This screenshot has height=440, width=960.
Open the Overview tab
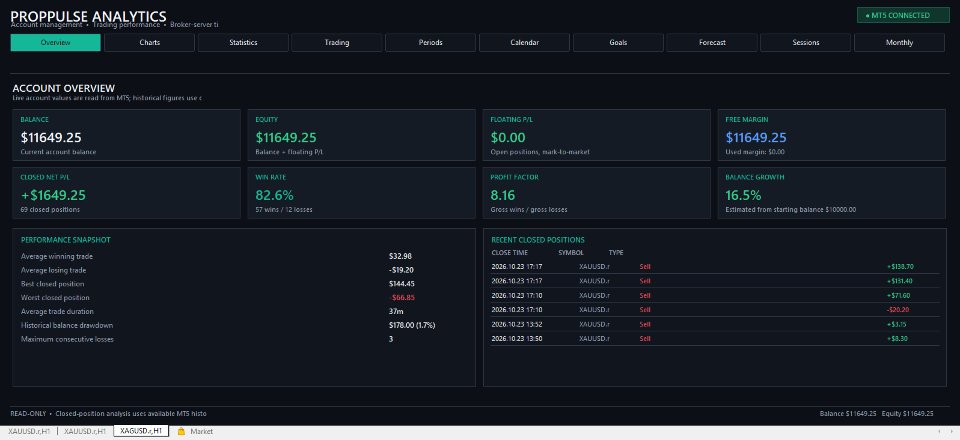tap(56, 43)
